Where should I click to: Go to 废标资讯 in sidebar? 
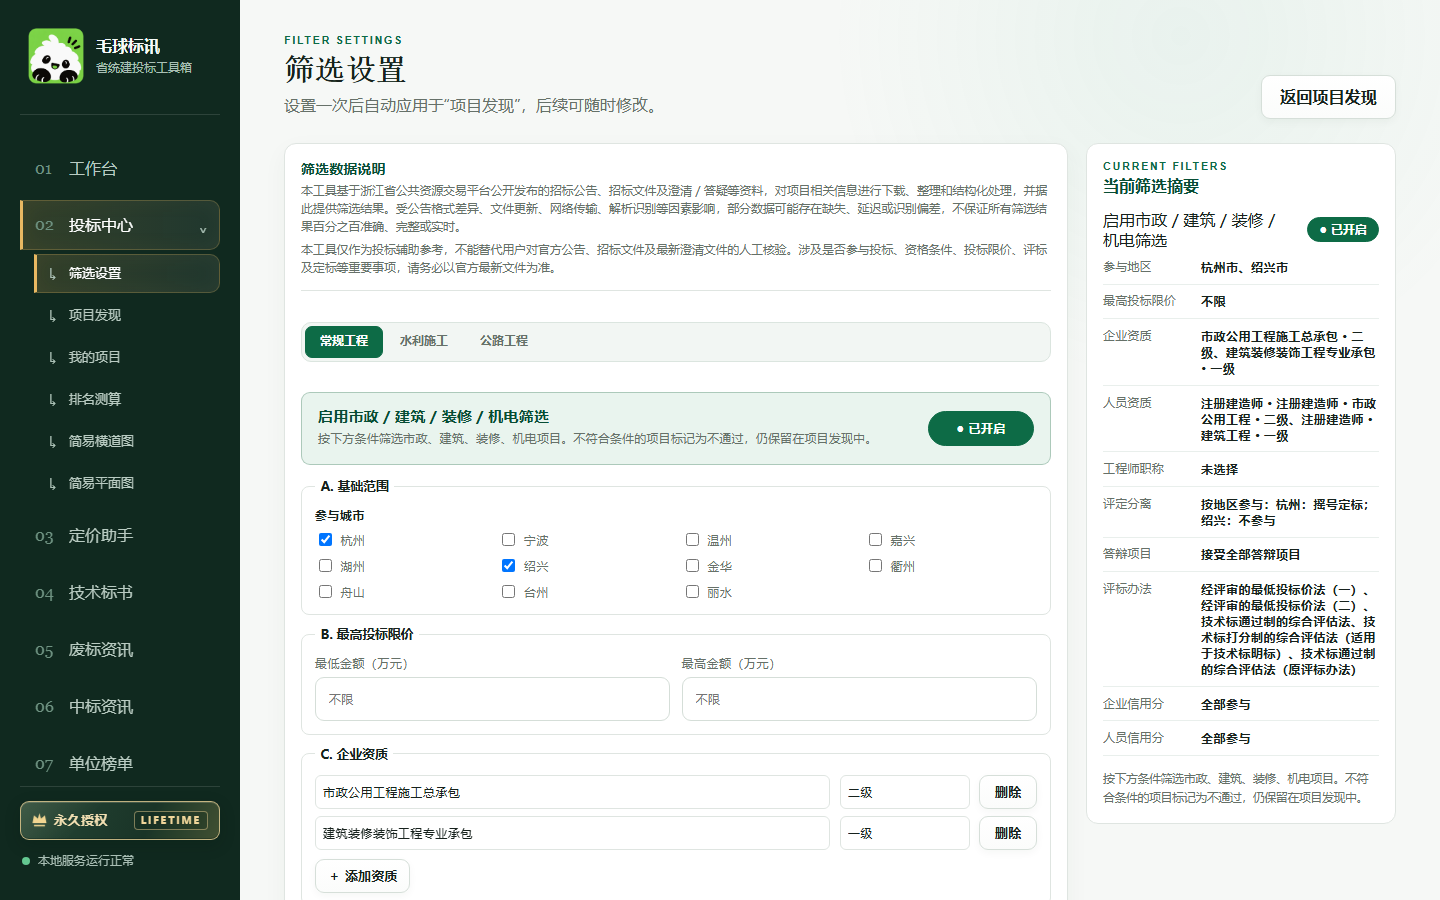pyautogui.click(x=120, y=650)
